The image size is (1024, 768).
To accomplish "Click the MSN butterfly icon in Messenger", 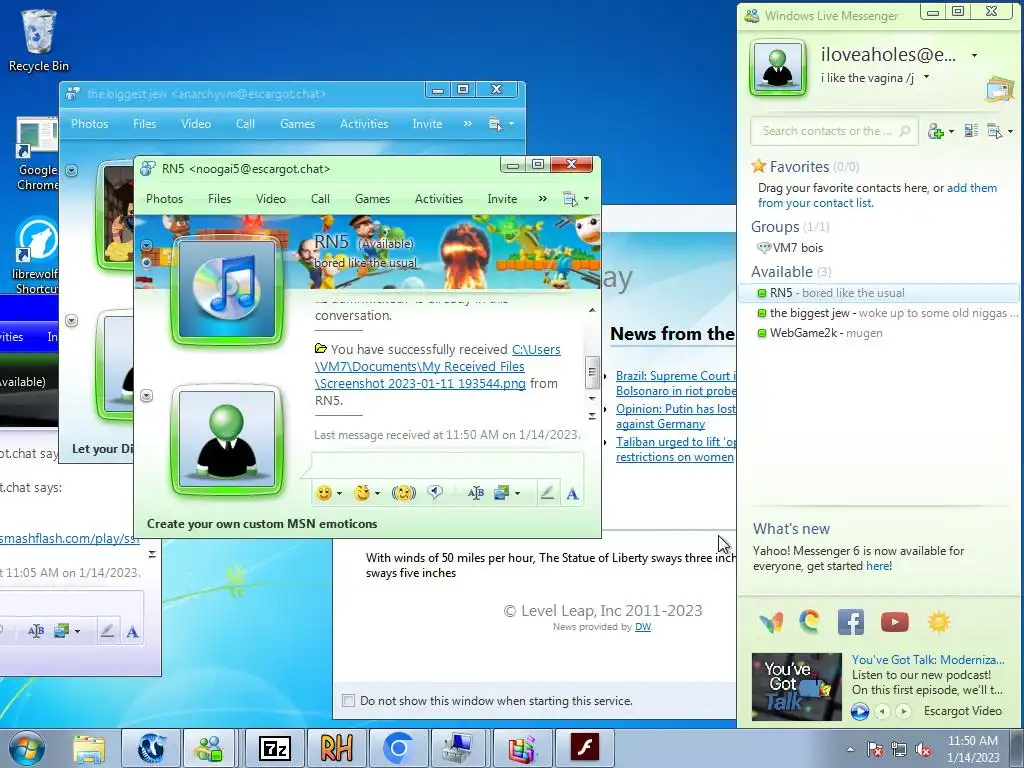I will [771, 622].
